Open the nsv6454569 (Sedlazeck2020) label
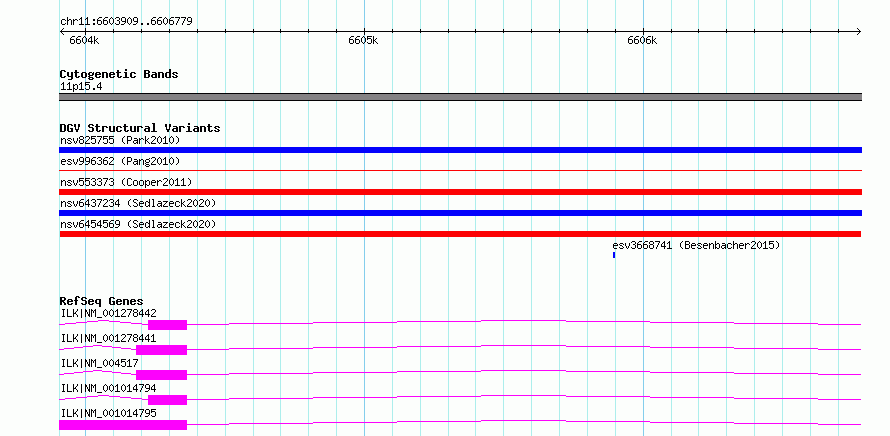Image resolution: width=890 pixels, height=436 pixels. (138, 224)
